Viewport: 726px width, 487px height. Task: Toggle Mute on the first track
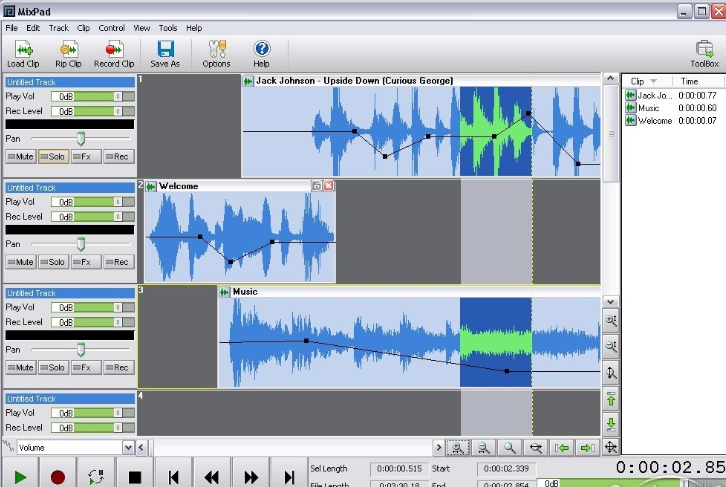point(20,156)
